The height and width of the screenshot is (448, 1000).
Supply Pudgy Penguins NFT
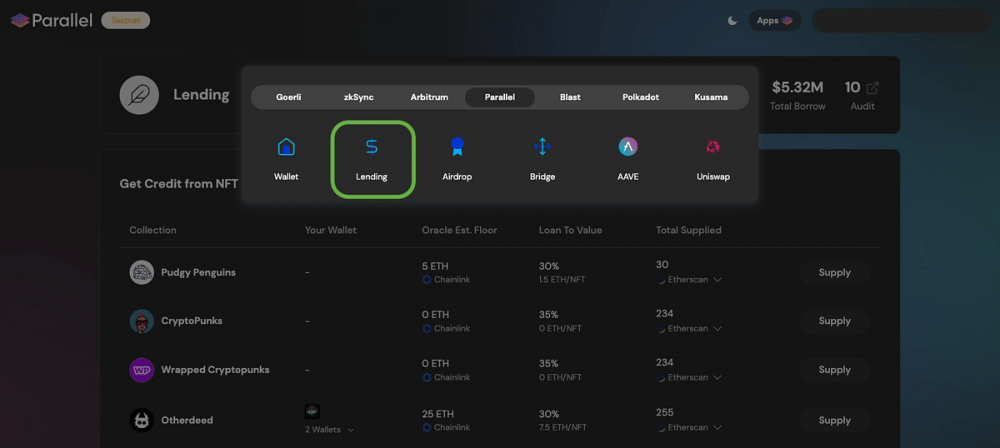835,273
